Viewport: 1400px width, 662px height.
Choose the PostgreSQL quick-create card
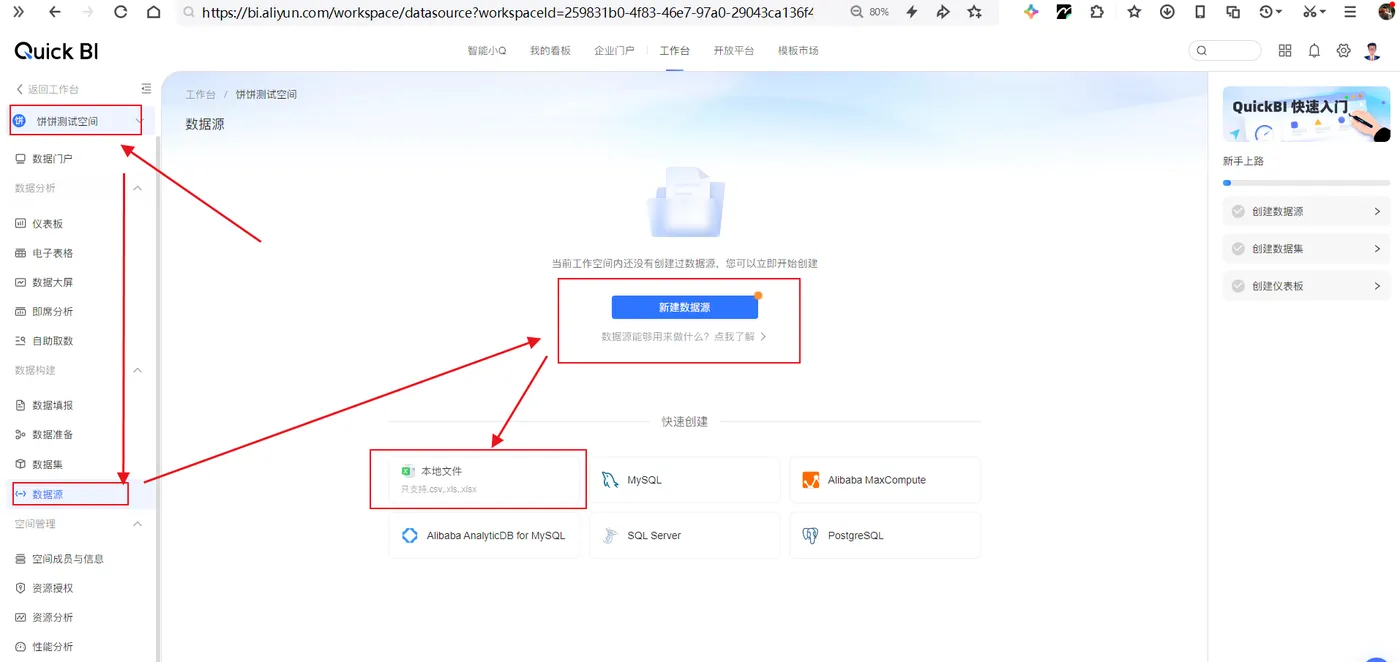point(885,535)
